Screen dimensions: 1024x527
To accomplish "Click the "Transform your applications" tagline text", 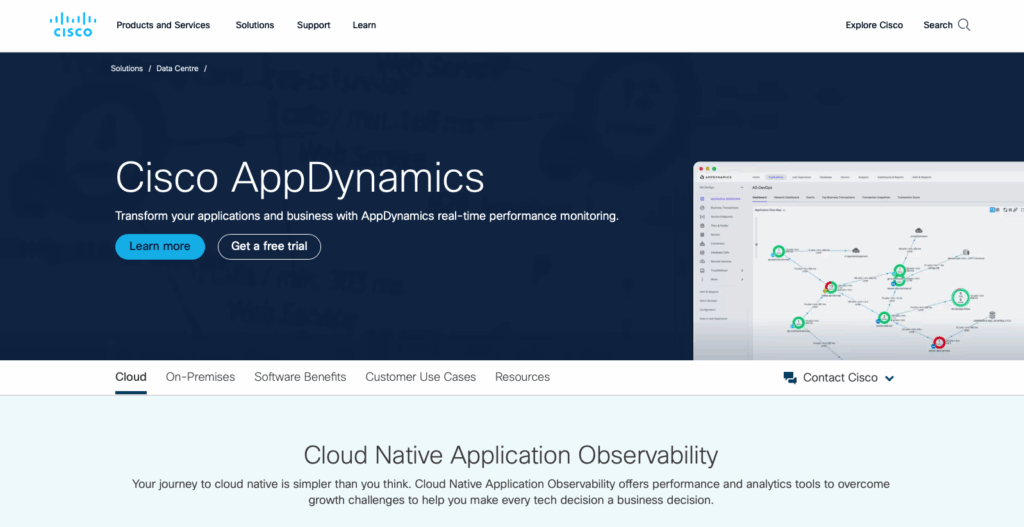I will [x=367, y=216].
